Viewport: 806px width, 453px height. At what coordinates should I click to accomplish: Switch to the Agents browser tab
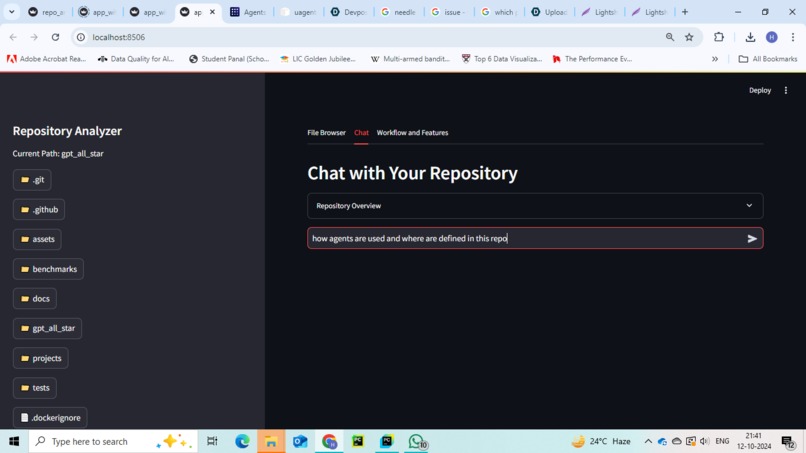(248, 12)
